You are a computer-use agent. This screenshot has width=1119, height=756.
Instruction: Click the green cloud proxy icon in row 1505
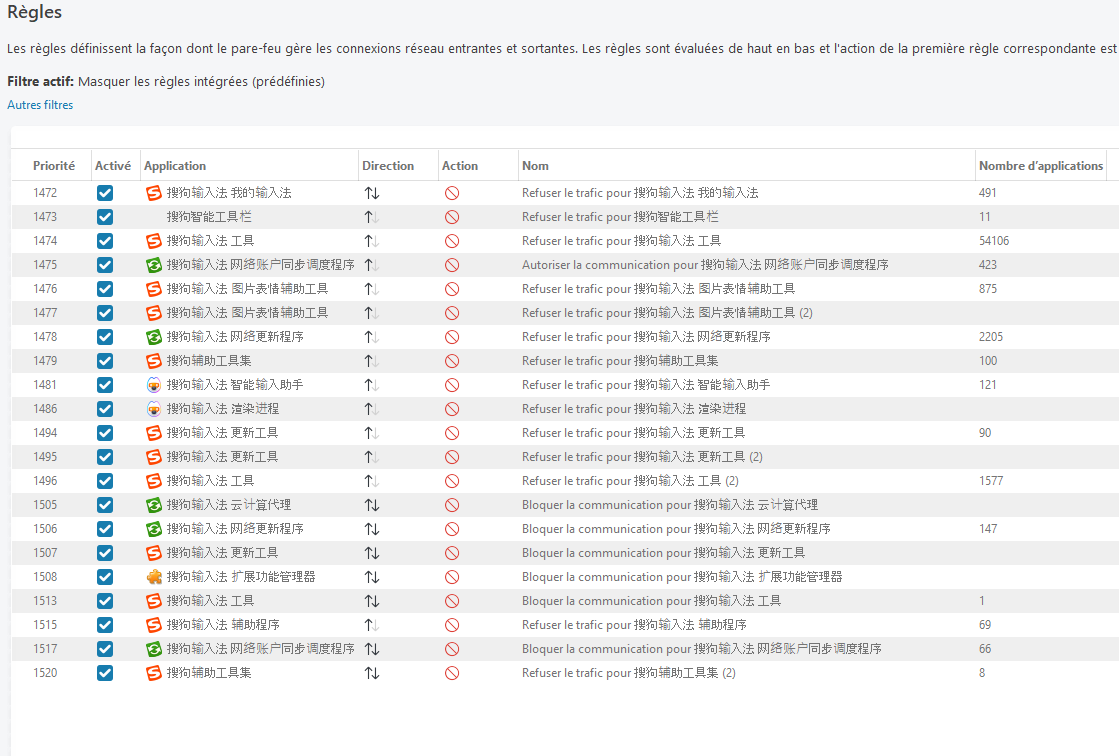pyautogui.click(x=153, y=505)
